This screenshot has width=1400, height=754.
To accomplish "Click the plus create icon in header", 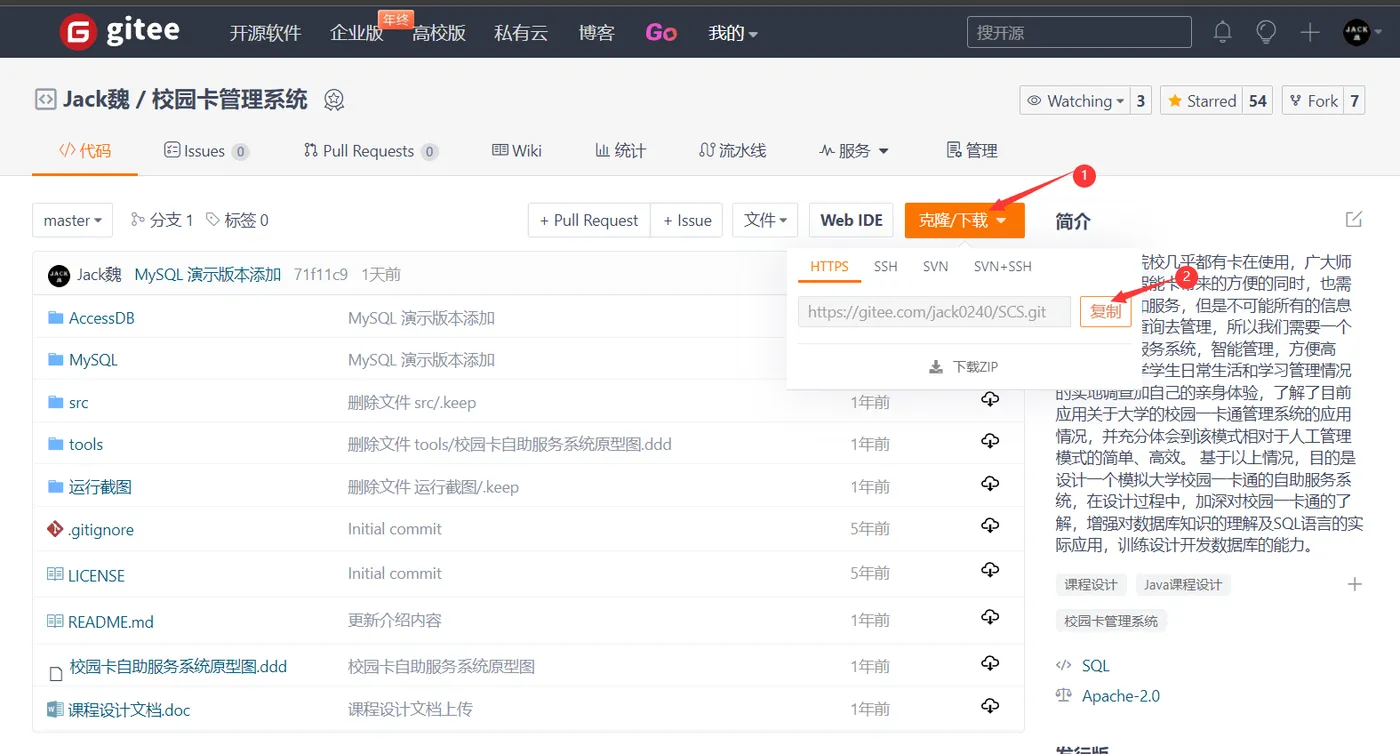I will pos(1310,32).
